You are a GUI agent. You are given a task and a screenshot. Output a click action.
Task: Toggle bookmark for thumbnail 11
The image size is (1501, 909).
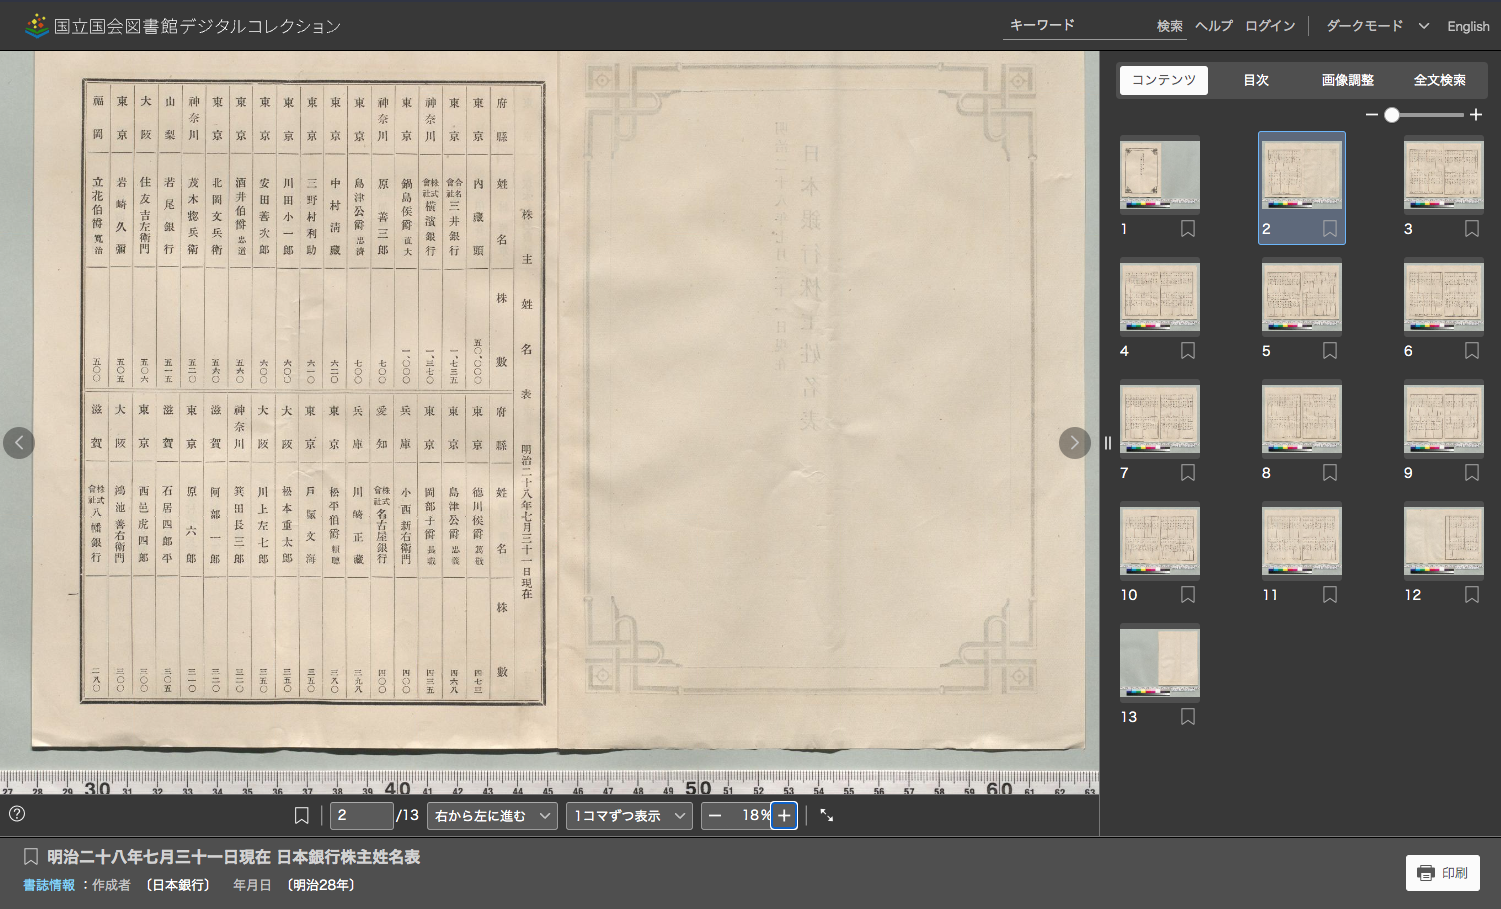point(1330,595)
